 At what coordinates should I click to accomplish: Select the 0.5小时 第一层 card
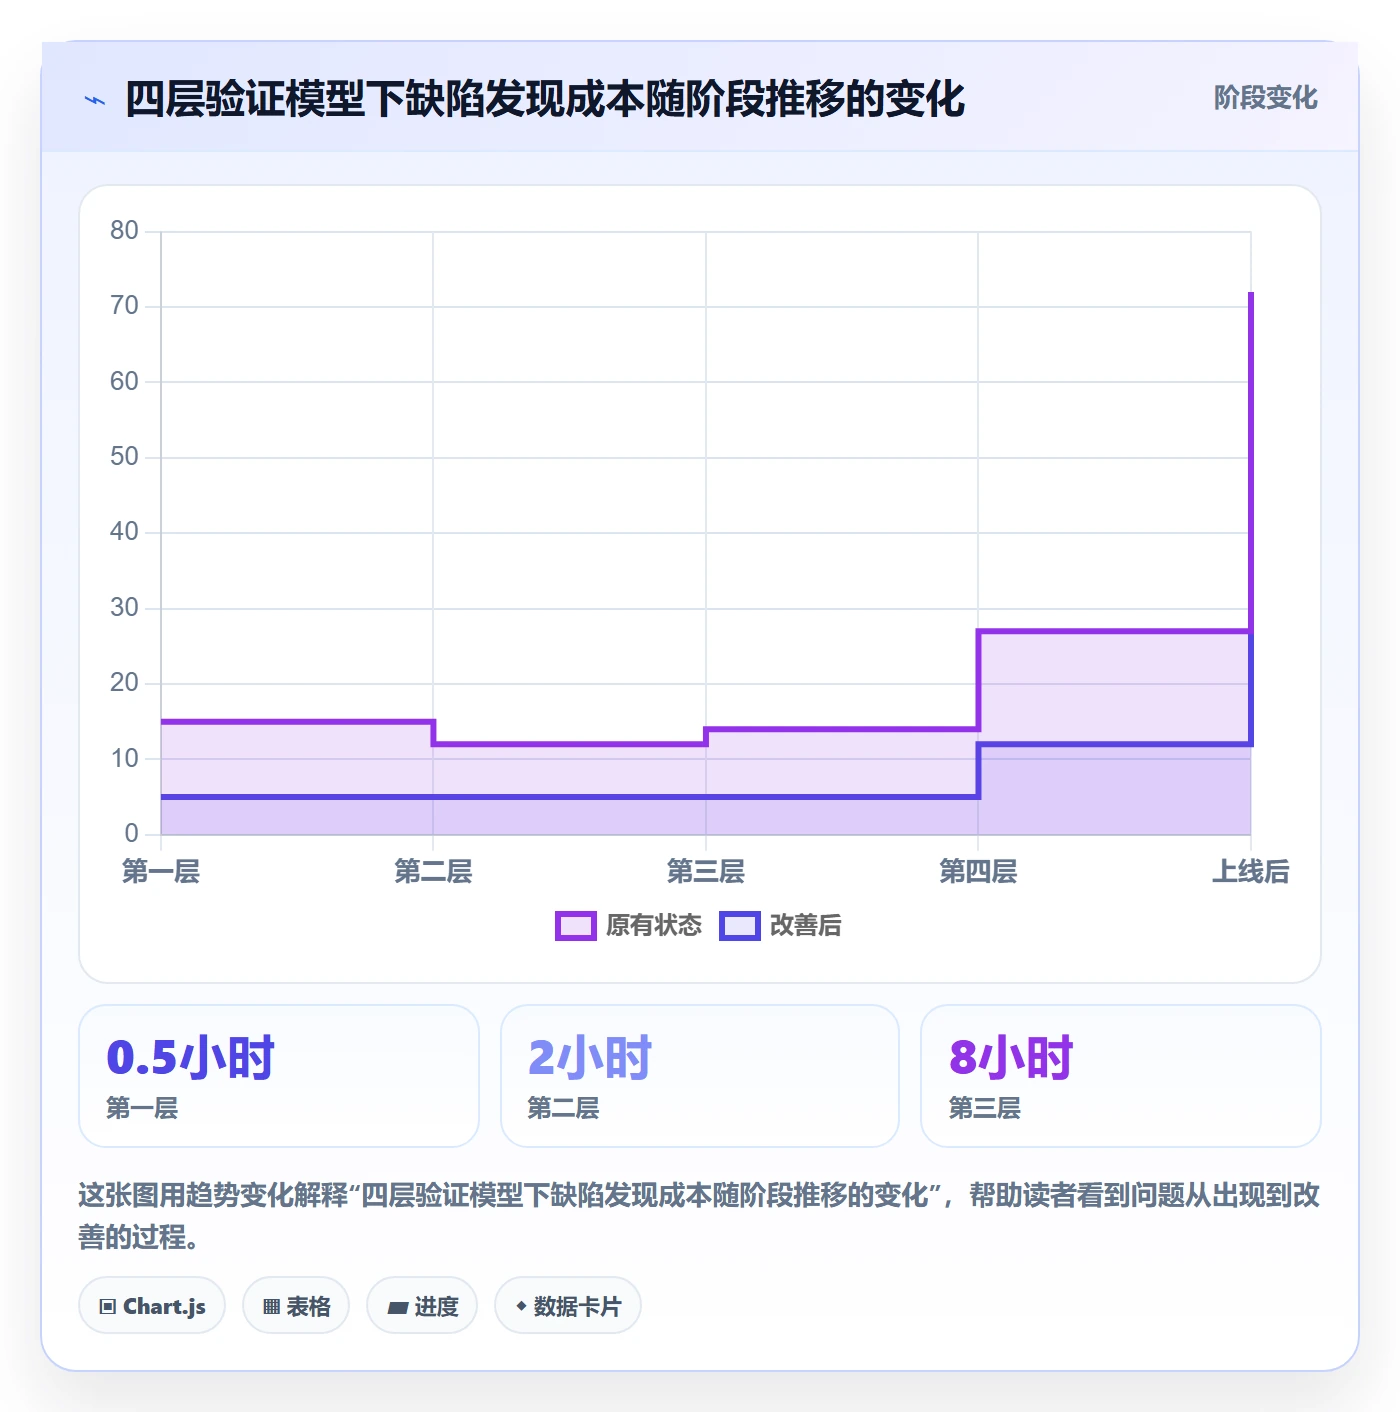tap(279, 1076)
